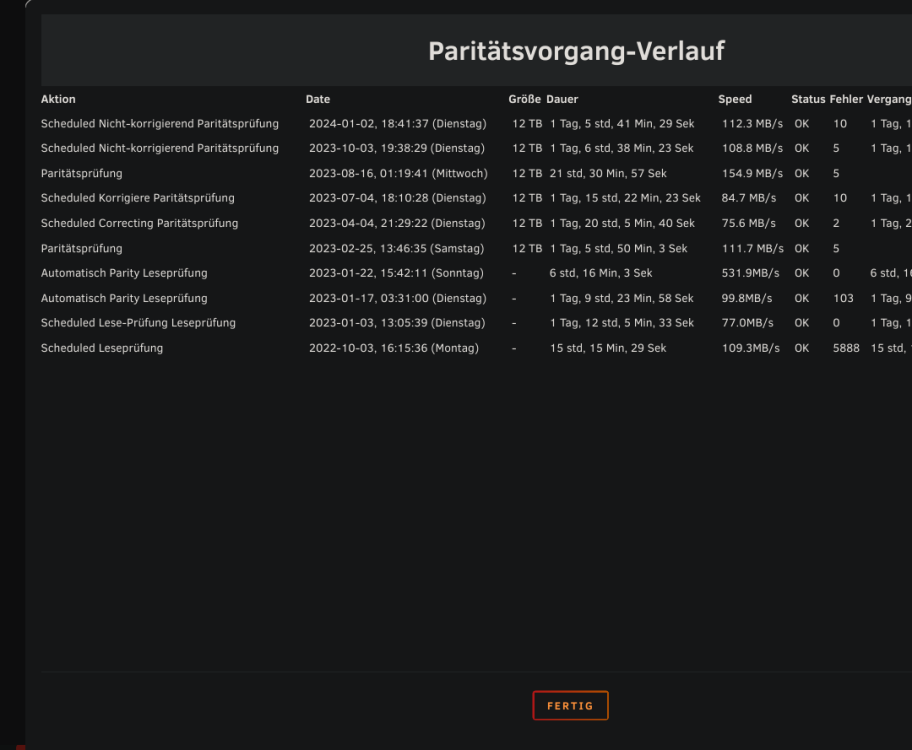Click duration 1 Tag, 5 std, 41 Min, 29 Sek
The height and width of the screenshot is (750, 912).
622,123
